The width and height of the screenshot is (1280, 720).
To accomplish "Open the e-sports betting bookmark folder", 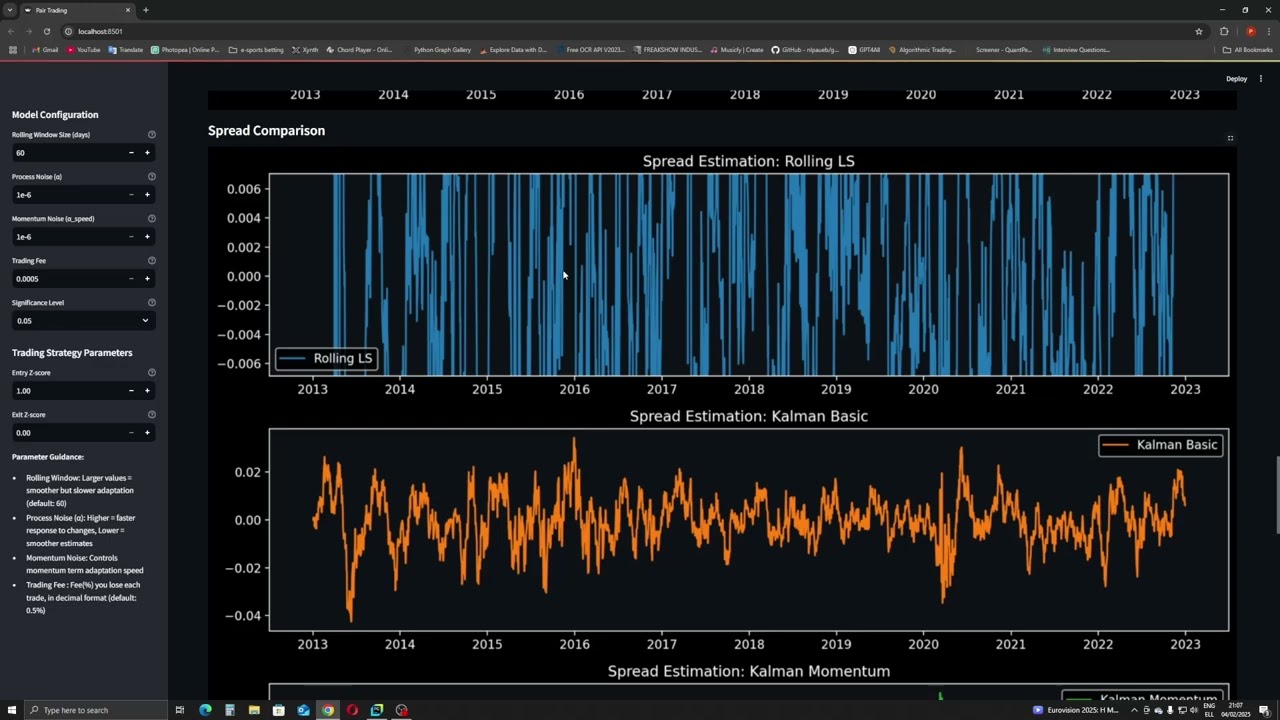I will (x=257, y=50).
